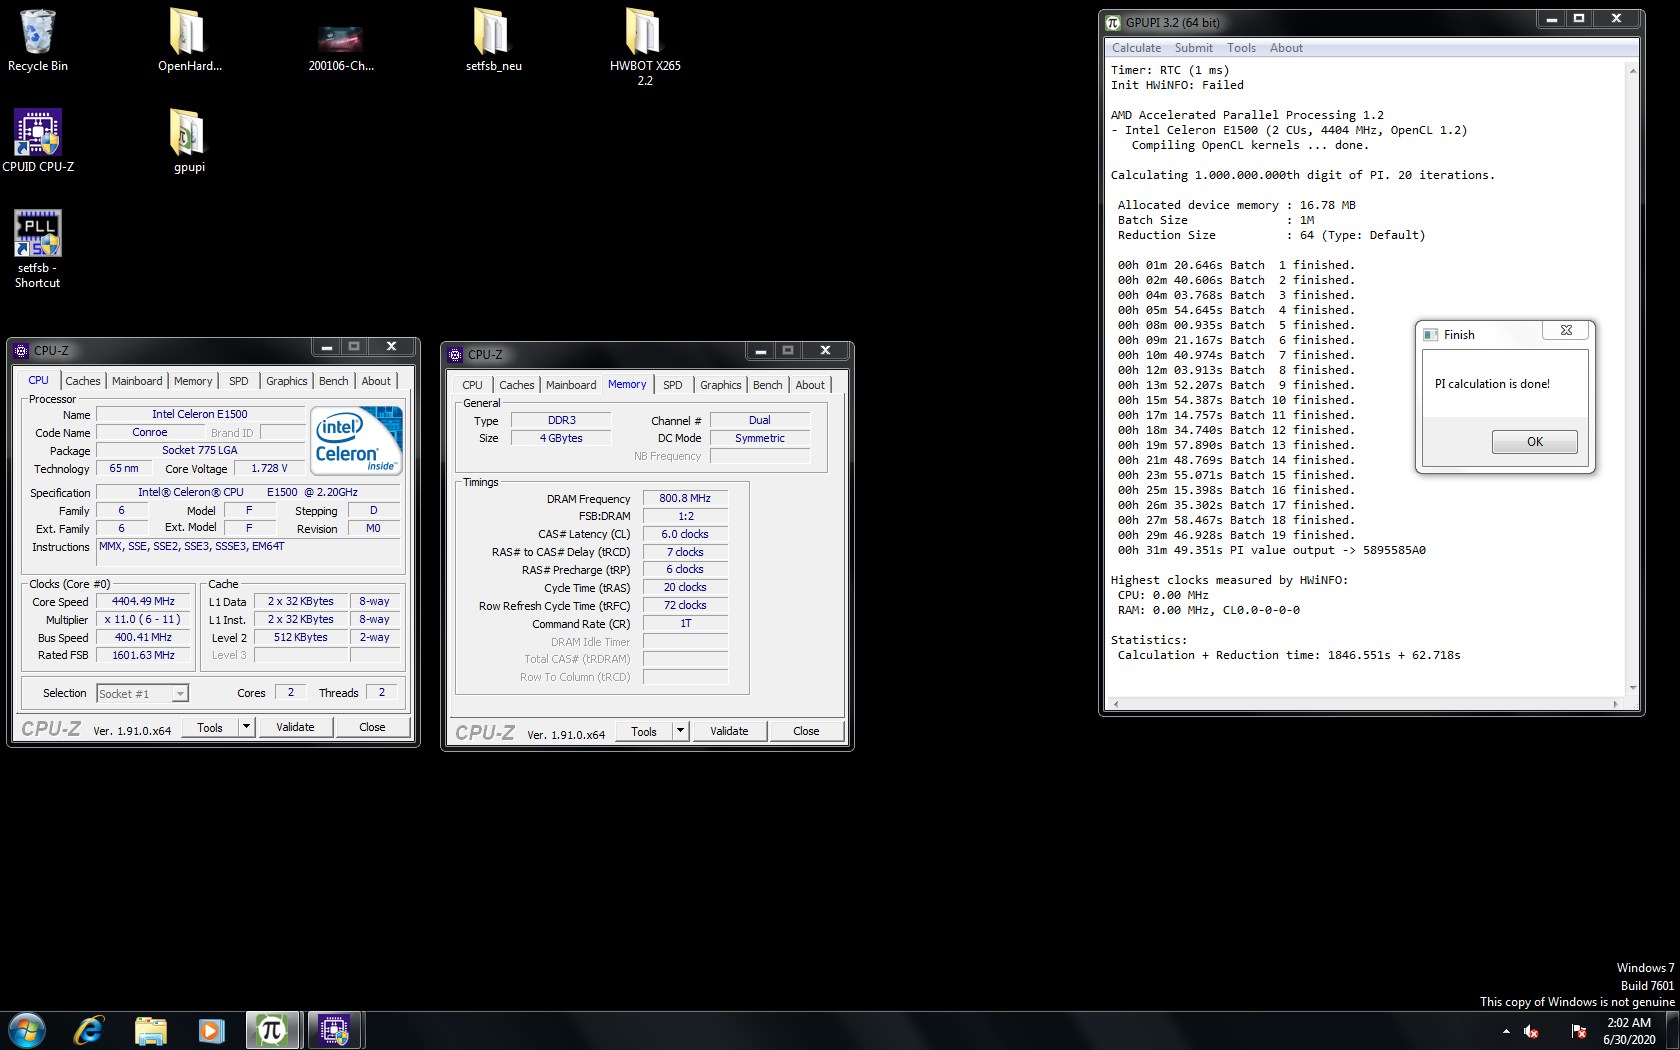
Task: Launch the setfsb Shortcut PLL icon
Action: point(38,249)
